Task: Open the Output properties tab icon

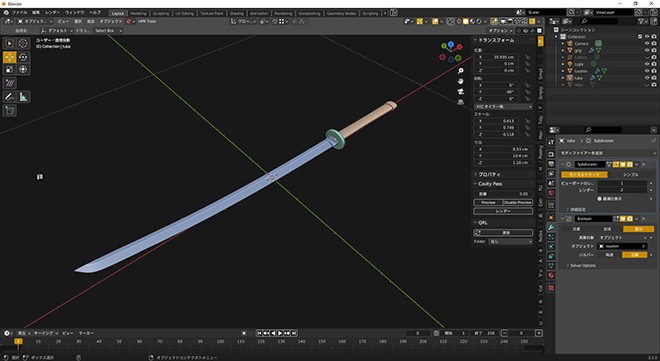Action: (x=551, y=164)
